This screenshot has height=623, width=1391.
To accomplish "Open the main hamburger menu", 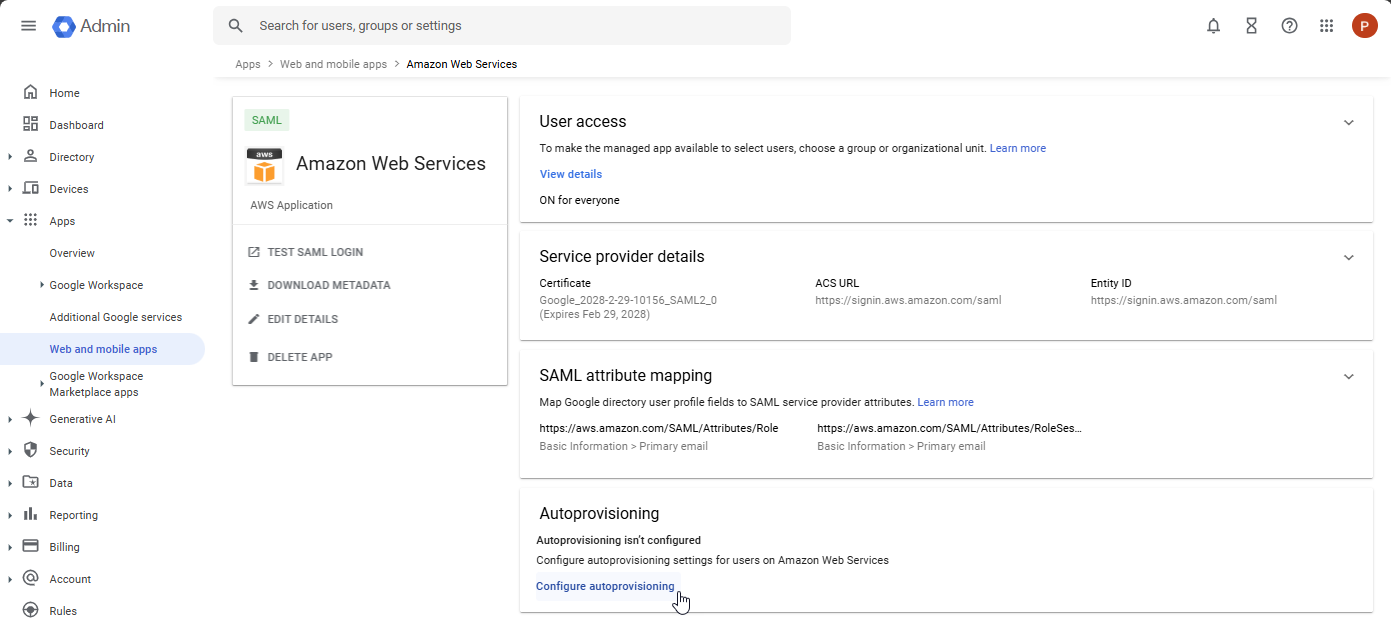I will [29, 26].
